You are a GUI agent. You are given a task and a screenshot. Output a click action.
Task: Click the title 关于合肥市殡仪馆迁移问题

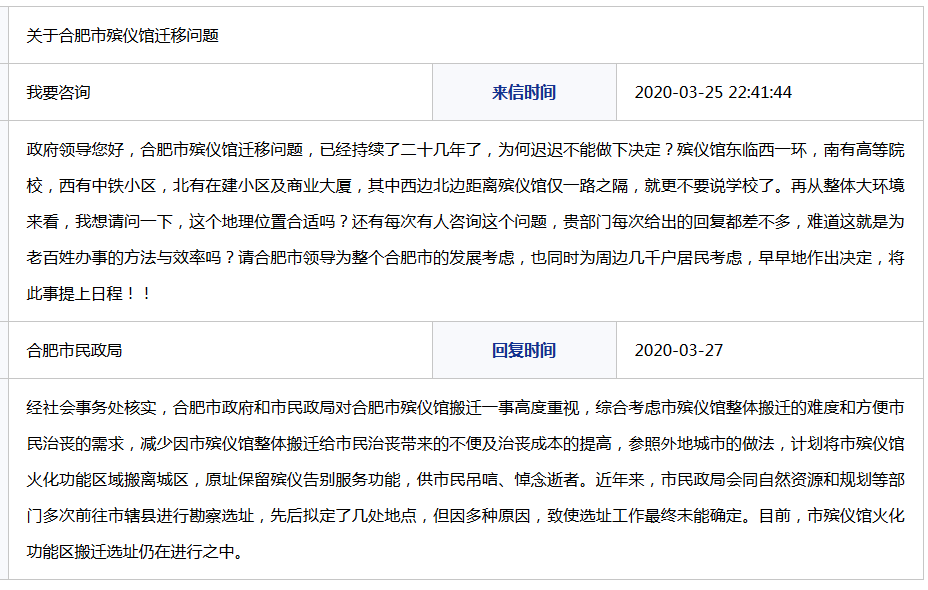[123, 36]
